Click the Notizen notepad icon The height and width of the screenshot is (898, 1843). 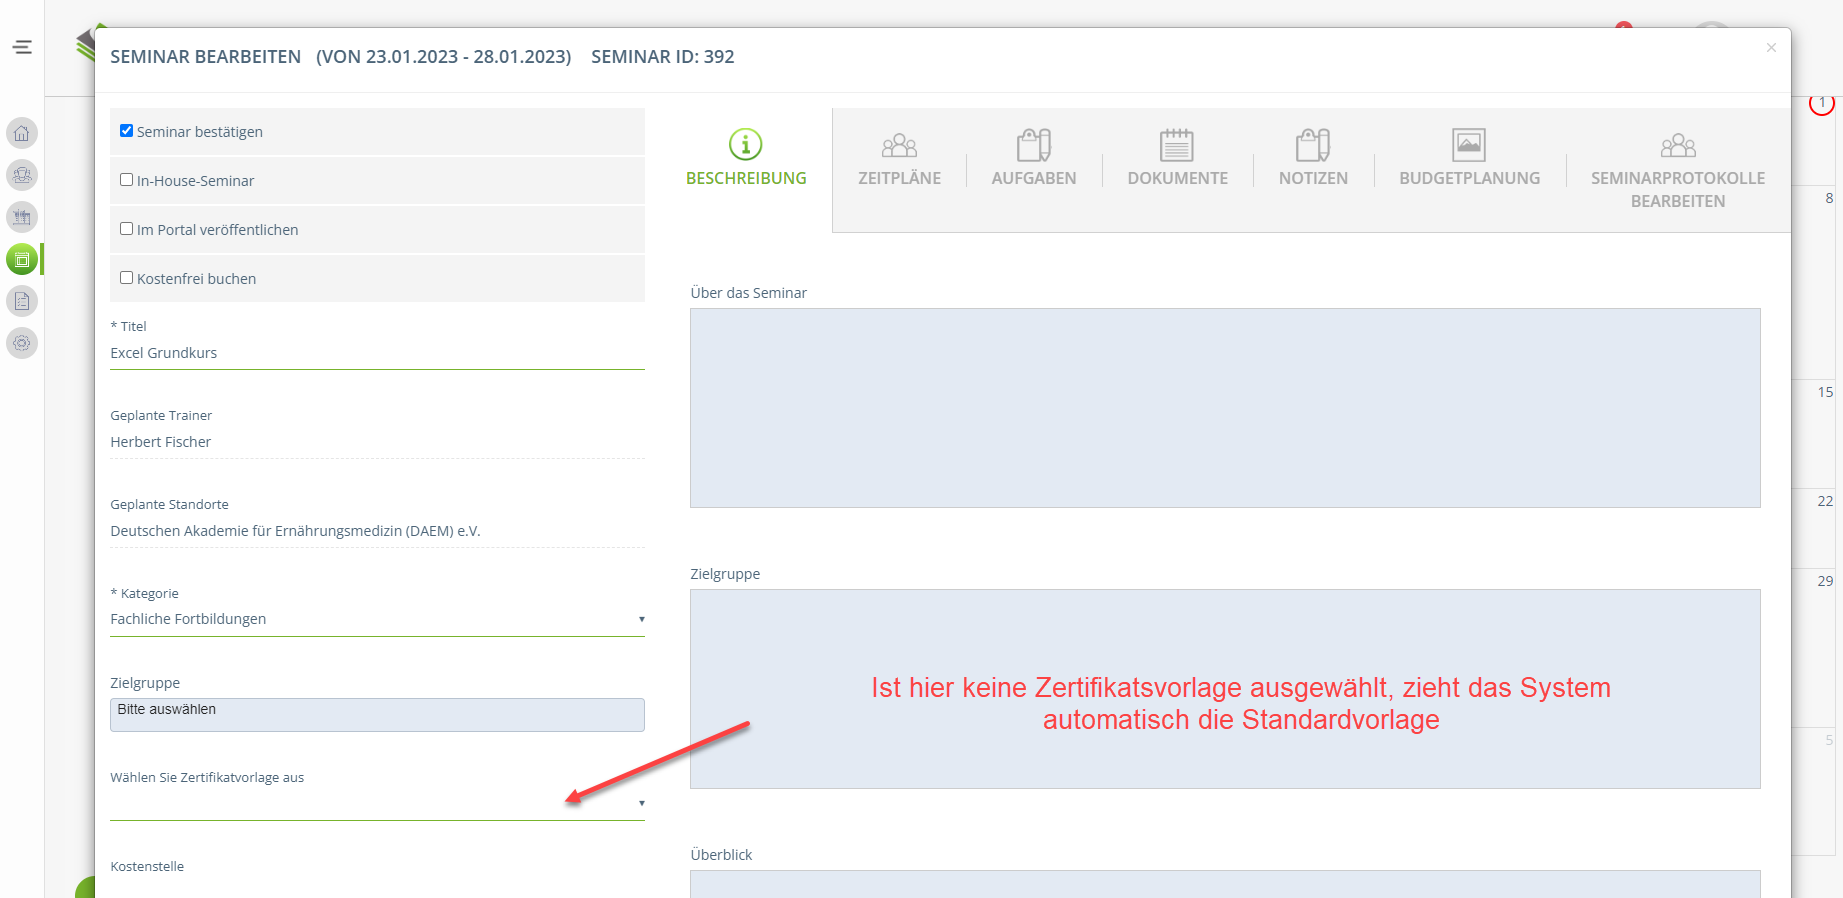click(x=1312, y=145)
